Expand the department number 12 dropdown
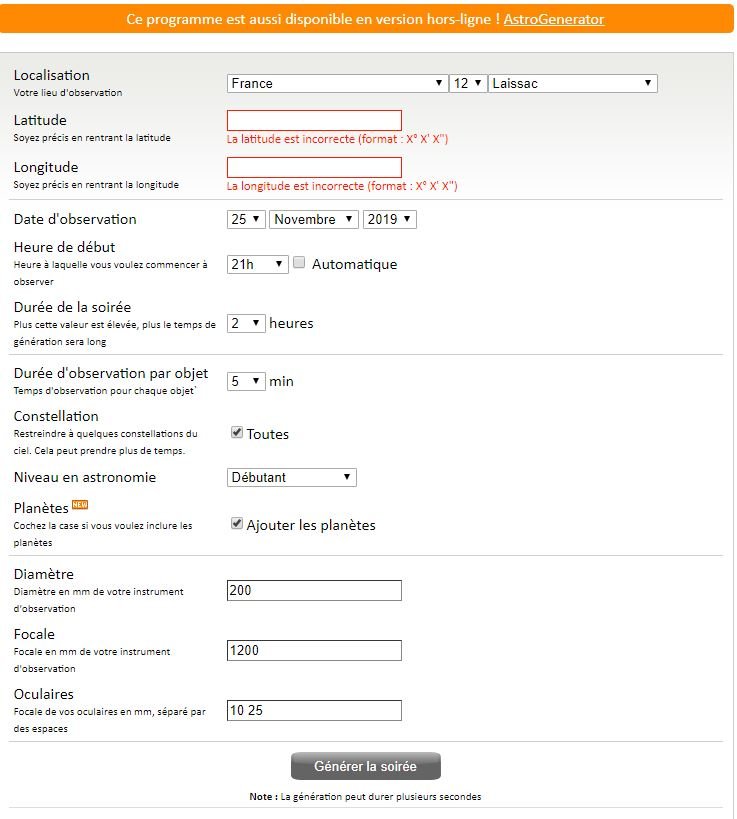The image size is (737, 819). [467, 84]
